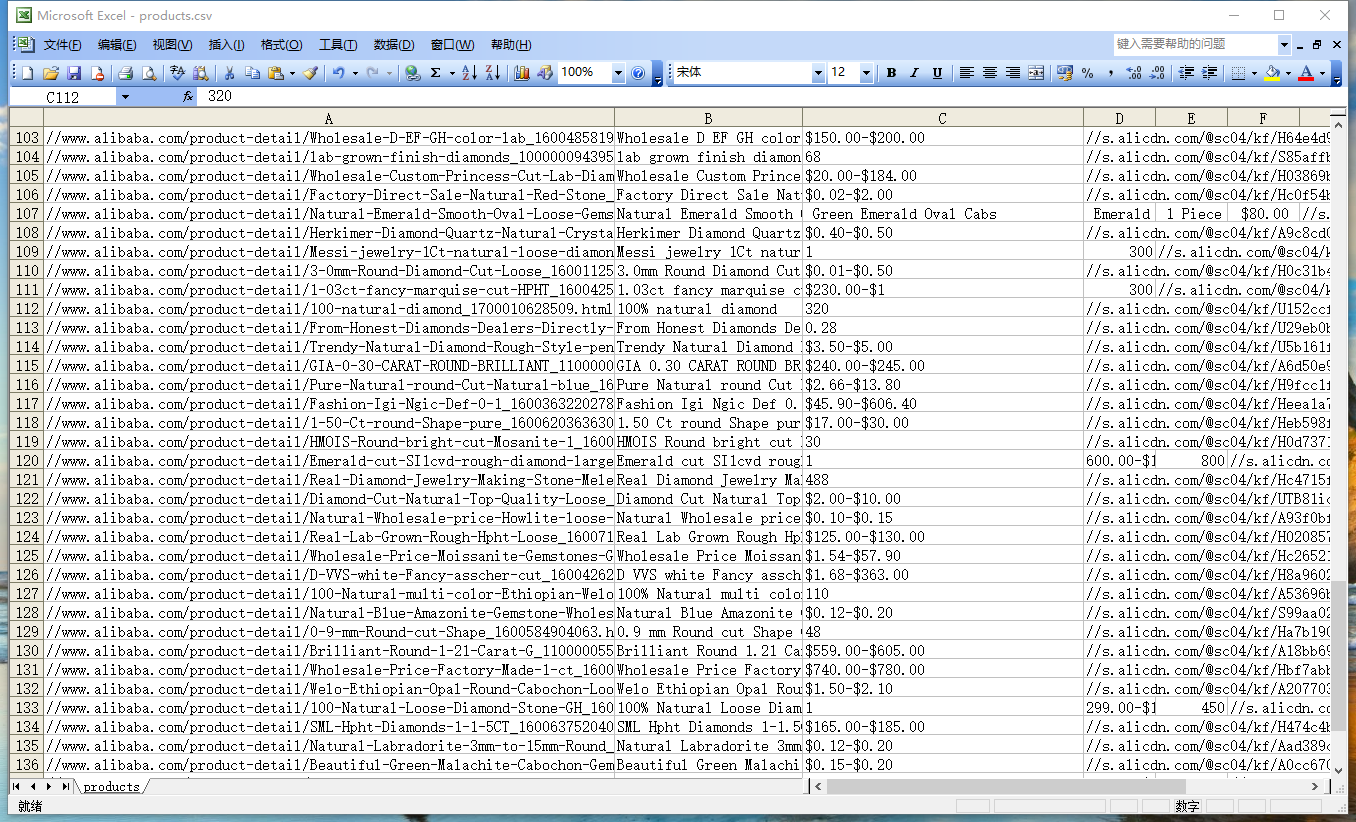
Task: Copy the selected cell using the toolbar
Action: [252, 73]
